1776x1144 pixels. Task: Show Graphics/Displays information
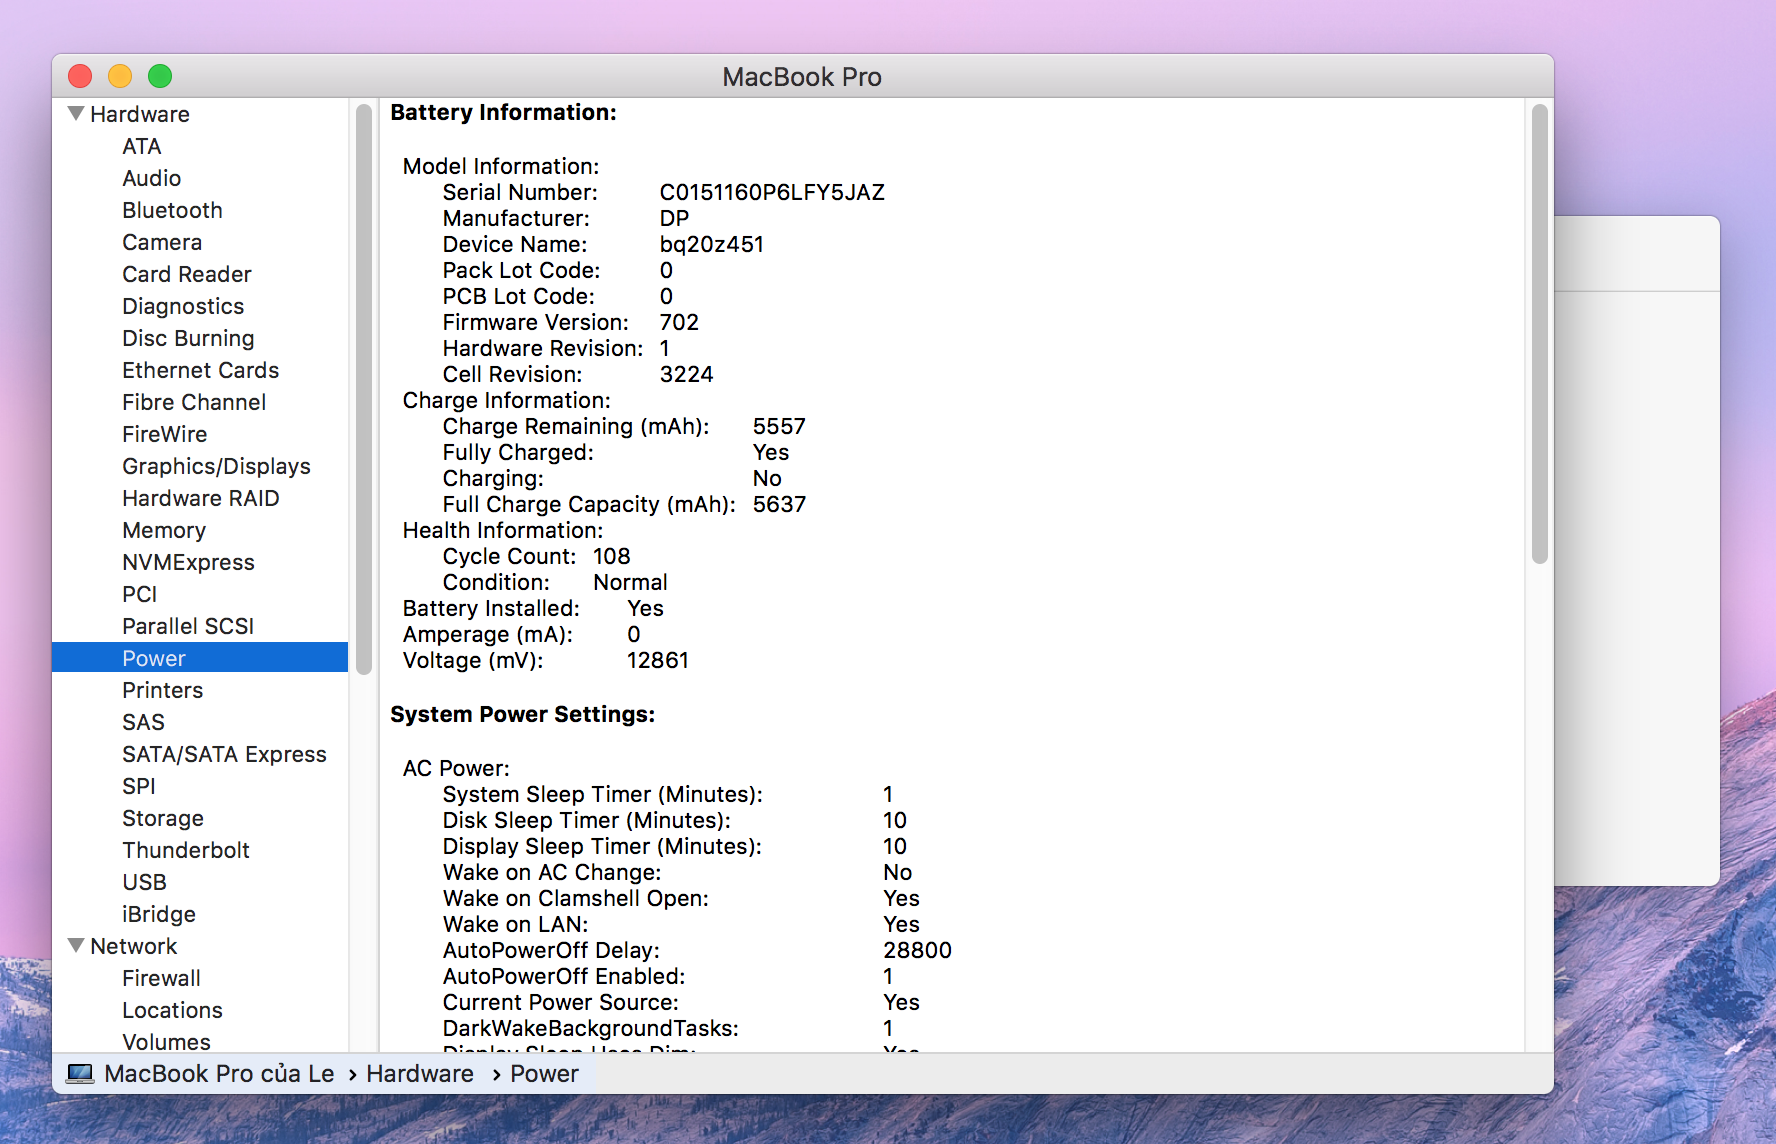216,466
